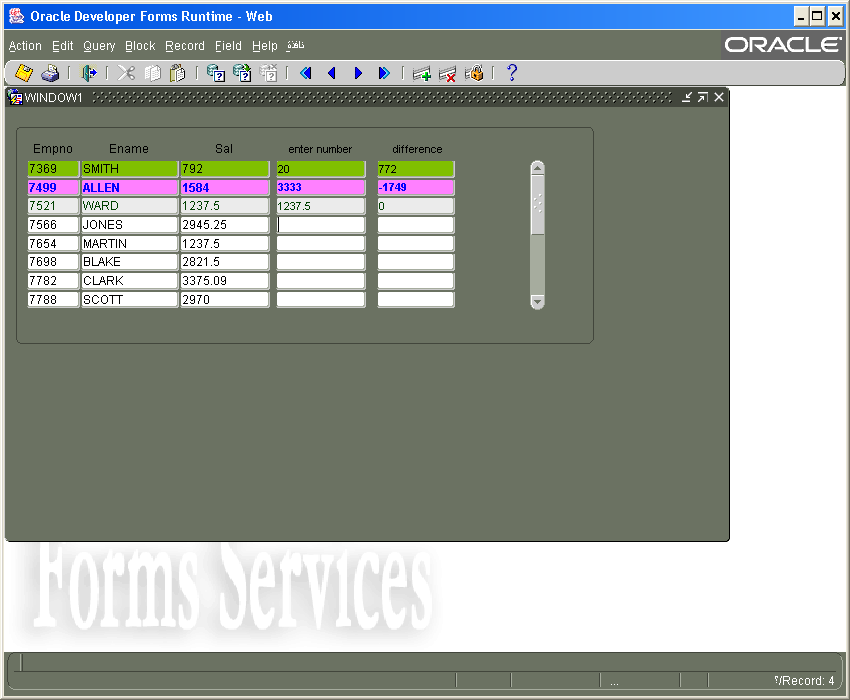
Task: Click the Enter Query toolbar icon
Action: tap(216, 73)
